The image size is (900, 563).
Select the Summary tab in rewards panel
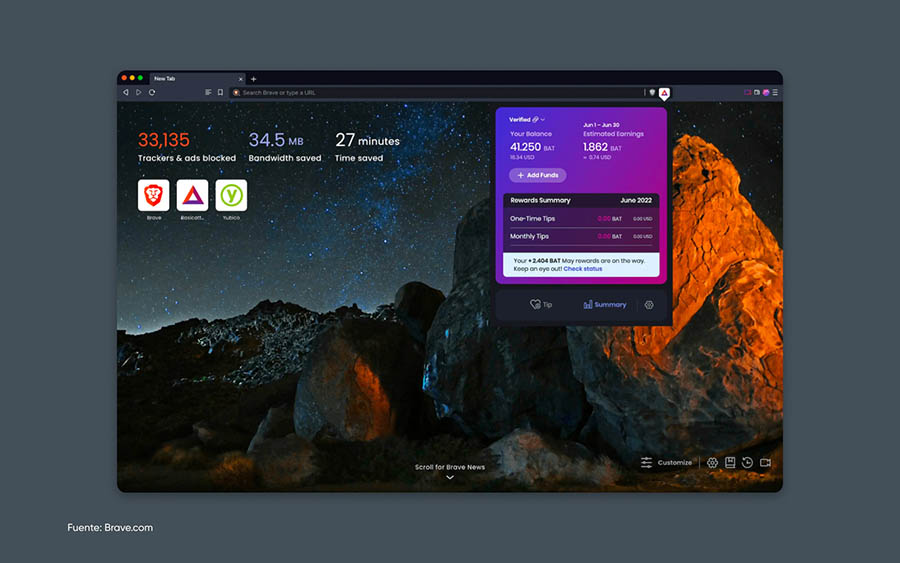tap(605, 305)
